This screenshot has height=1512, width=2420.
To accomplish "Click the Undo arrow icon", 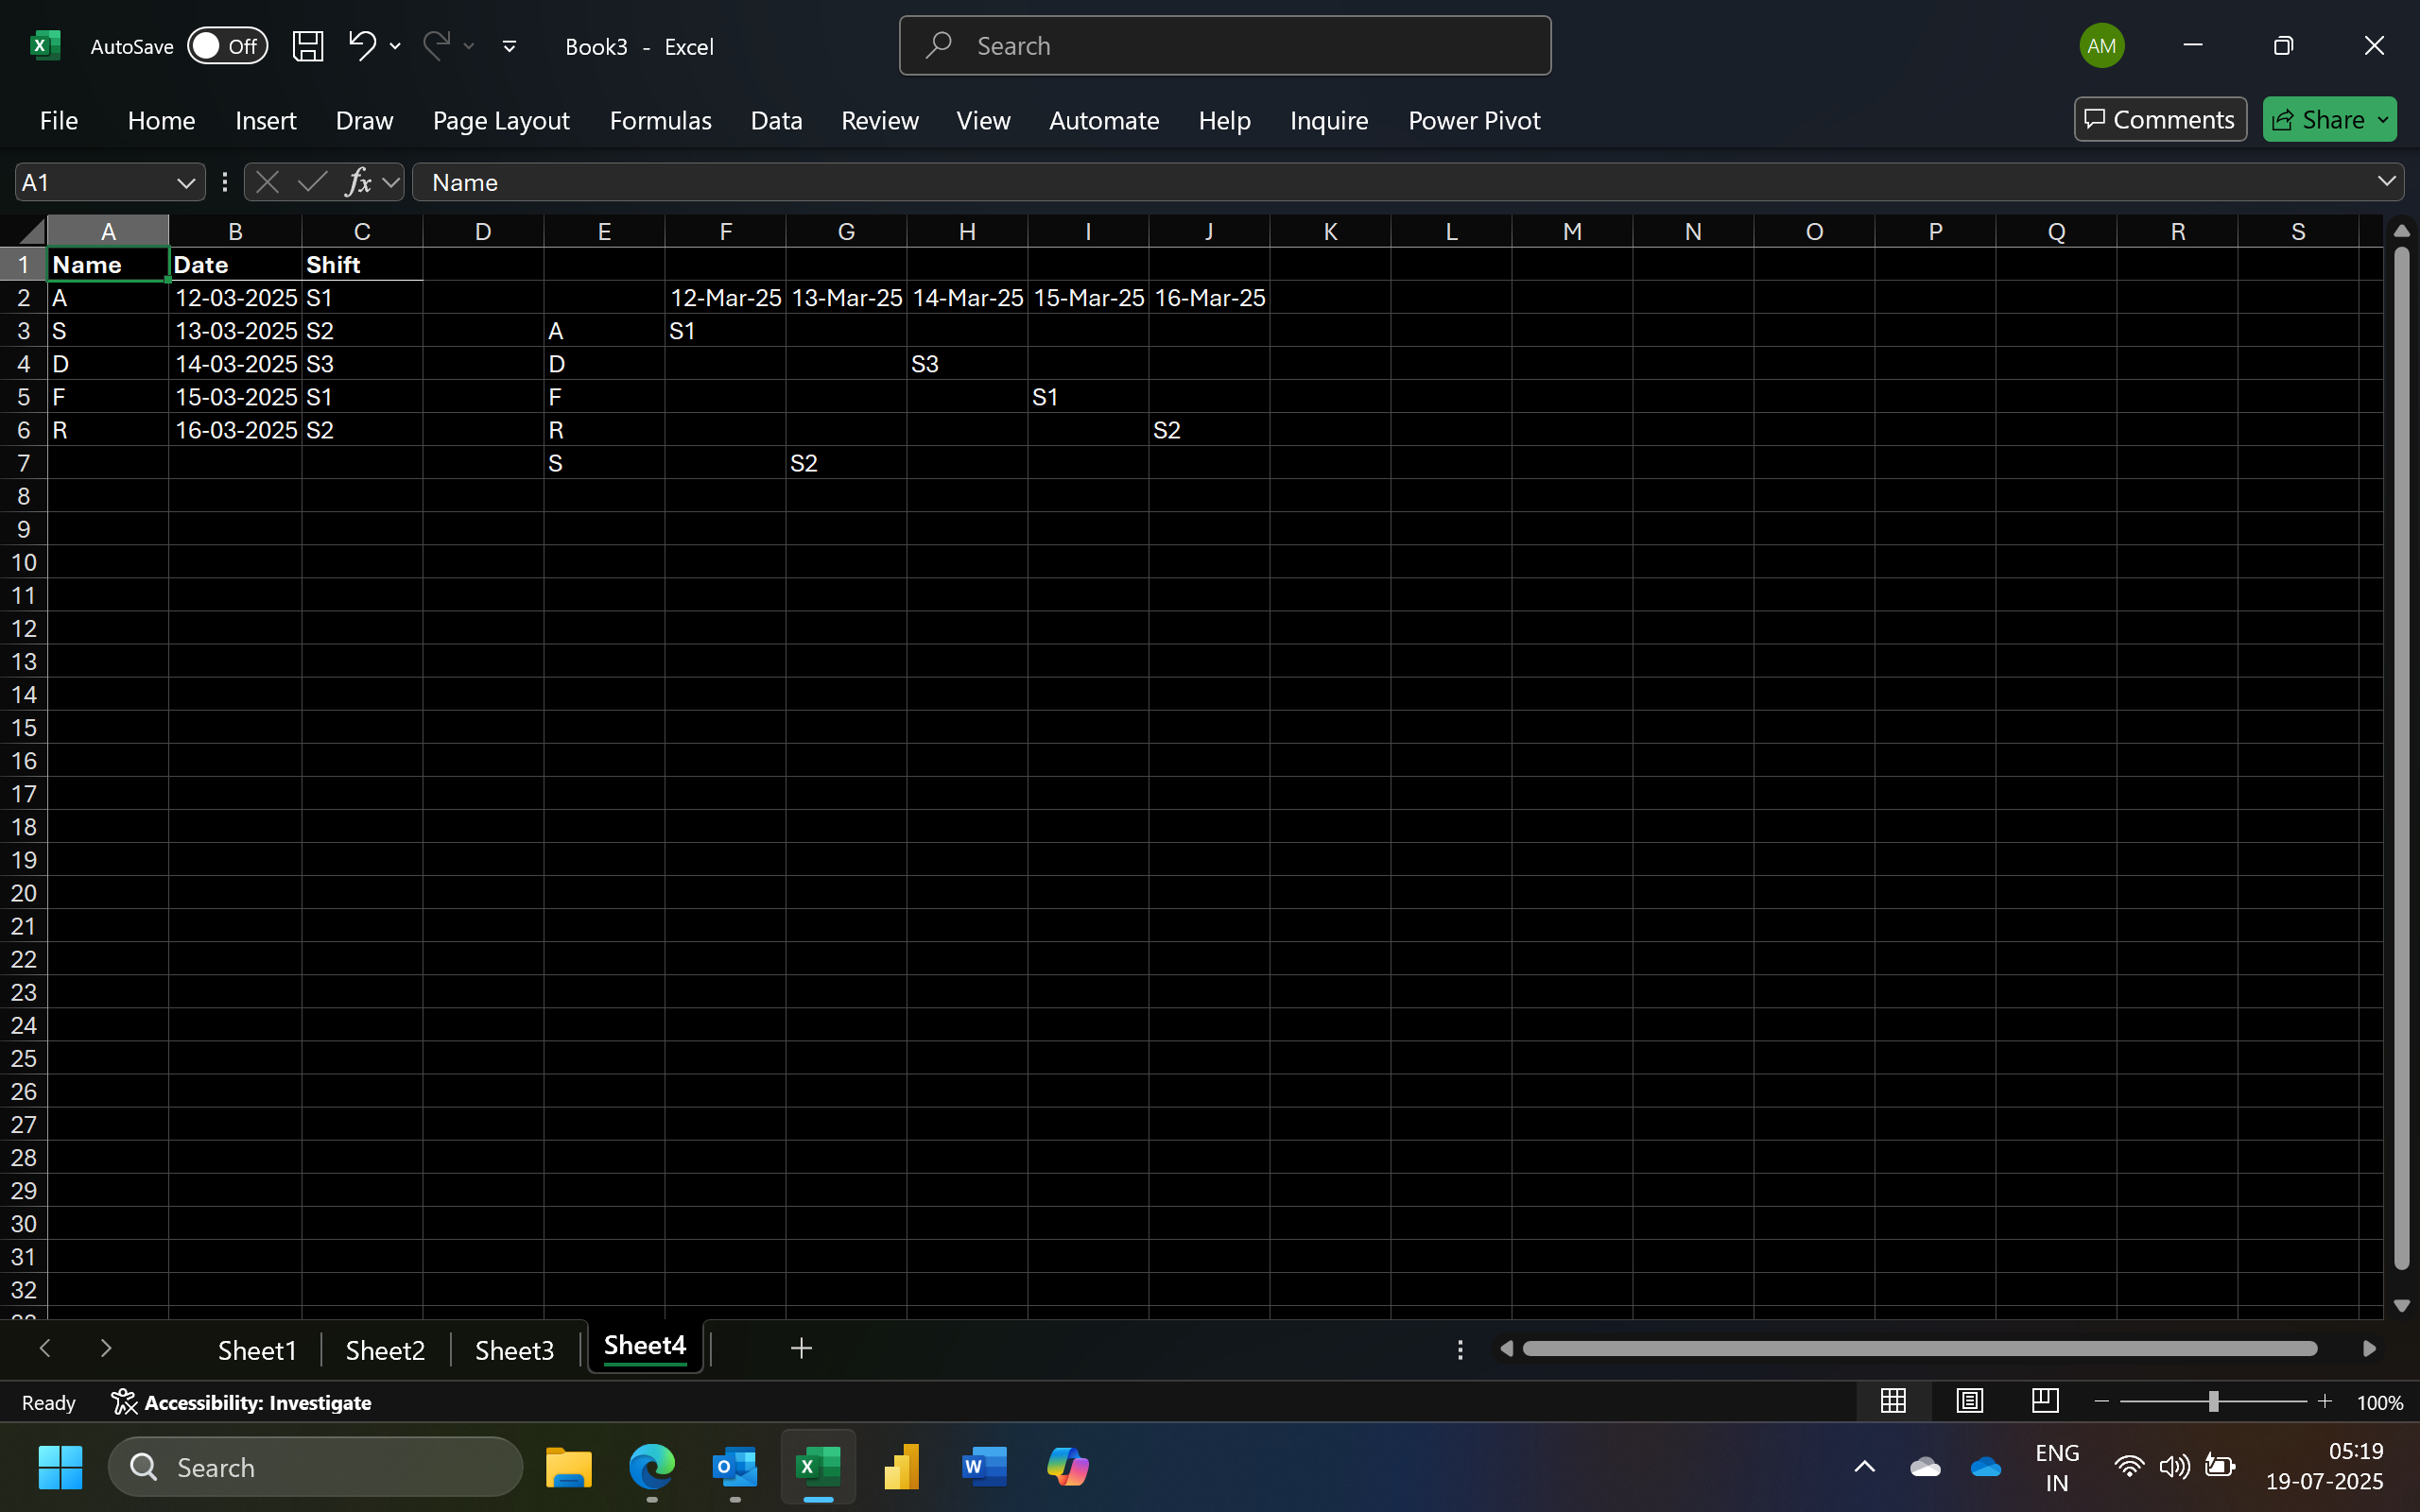I will click(361, 45).
